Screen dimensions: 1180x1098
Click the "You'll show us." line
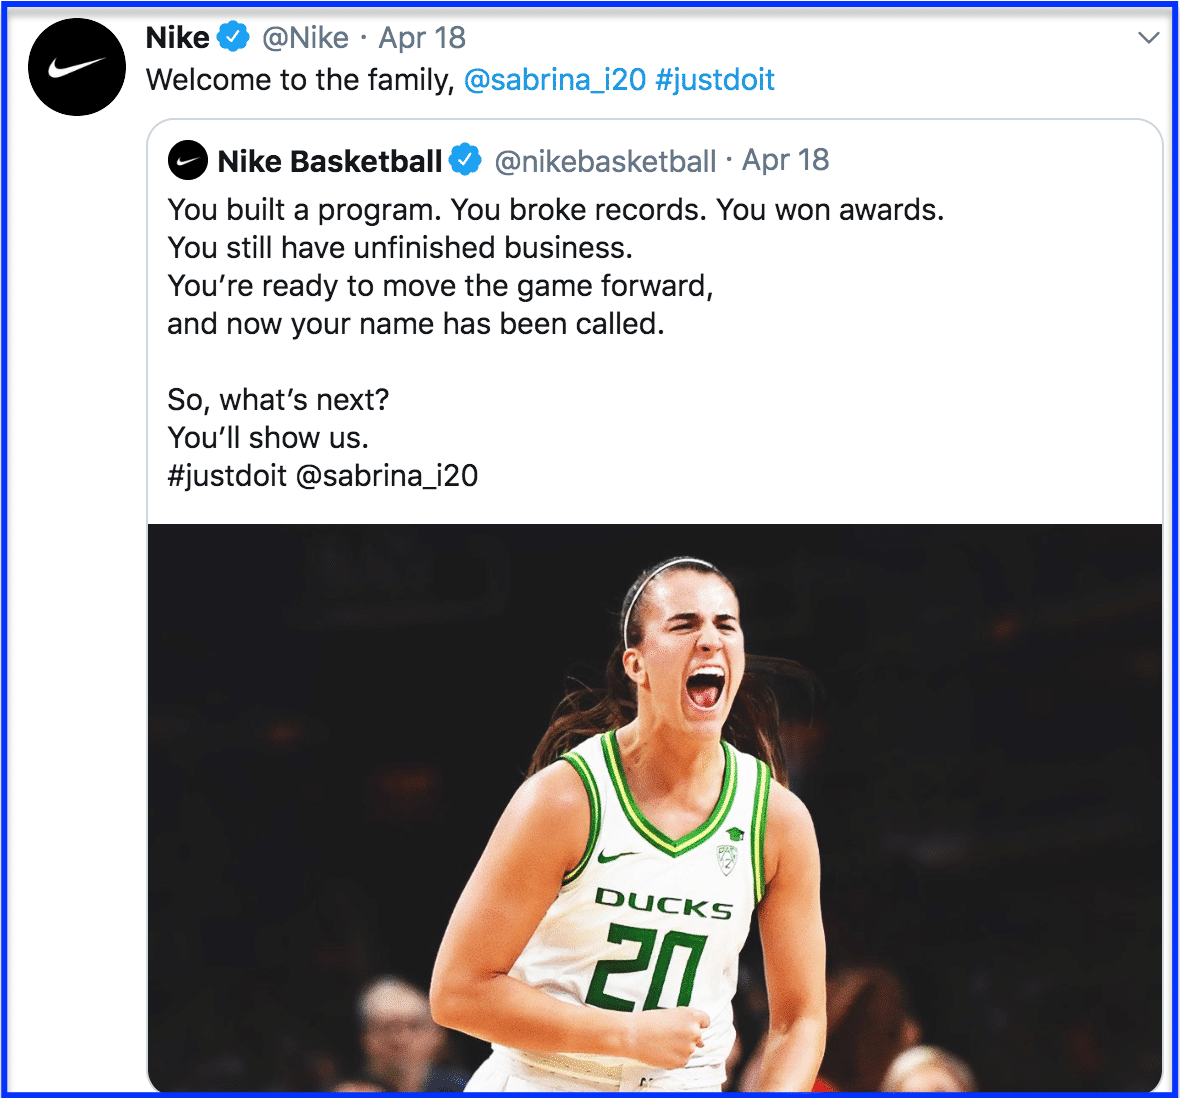[268, 438]
